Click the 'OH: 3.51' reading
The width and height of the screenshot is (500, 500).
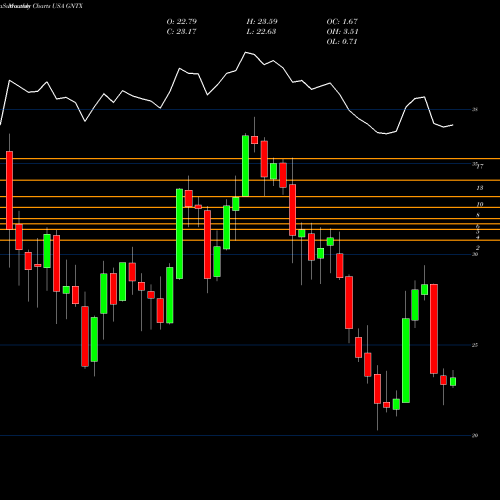pos(342,32)
